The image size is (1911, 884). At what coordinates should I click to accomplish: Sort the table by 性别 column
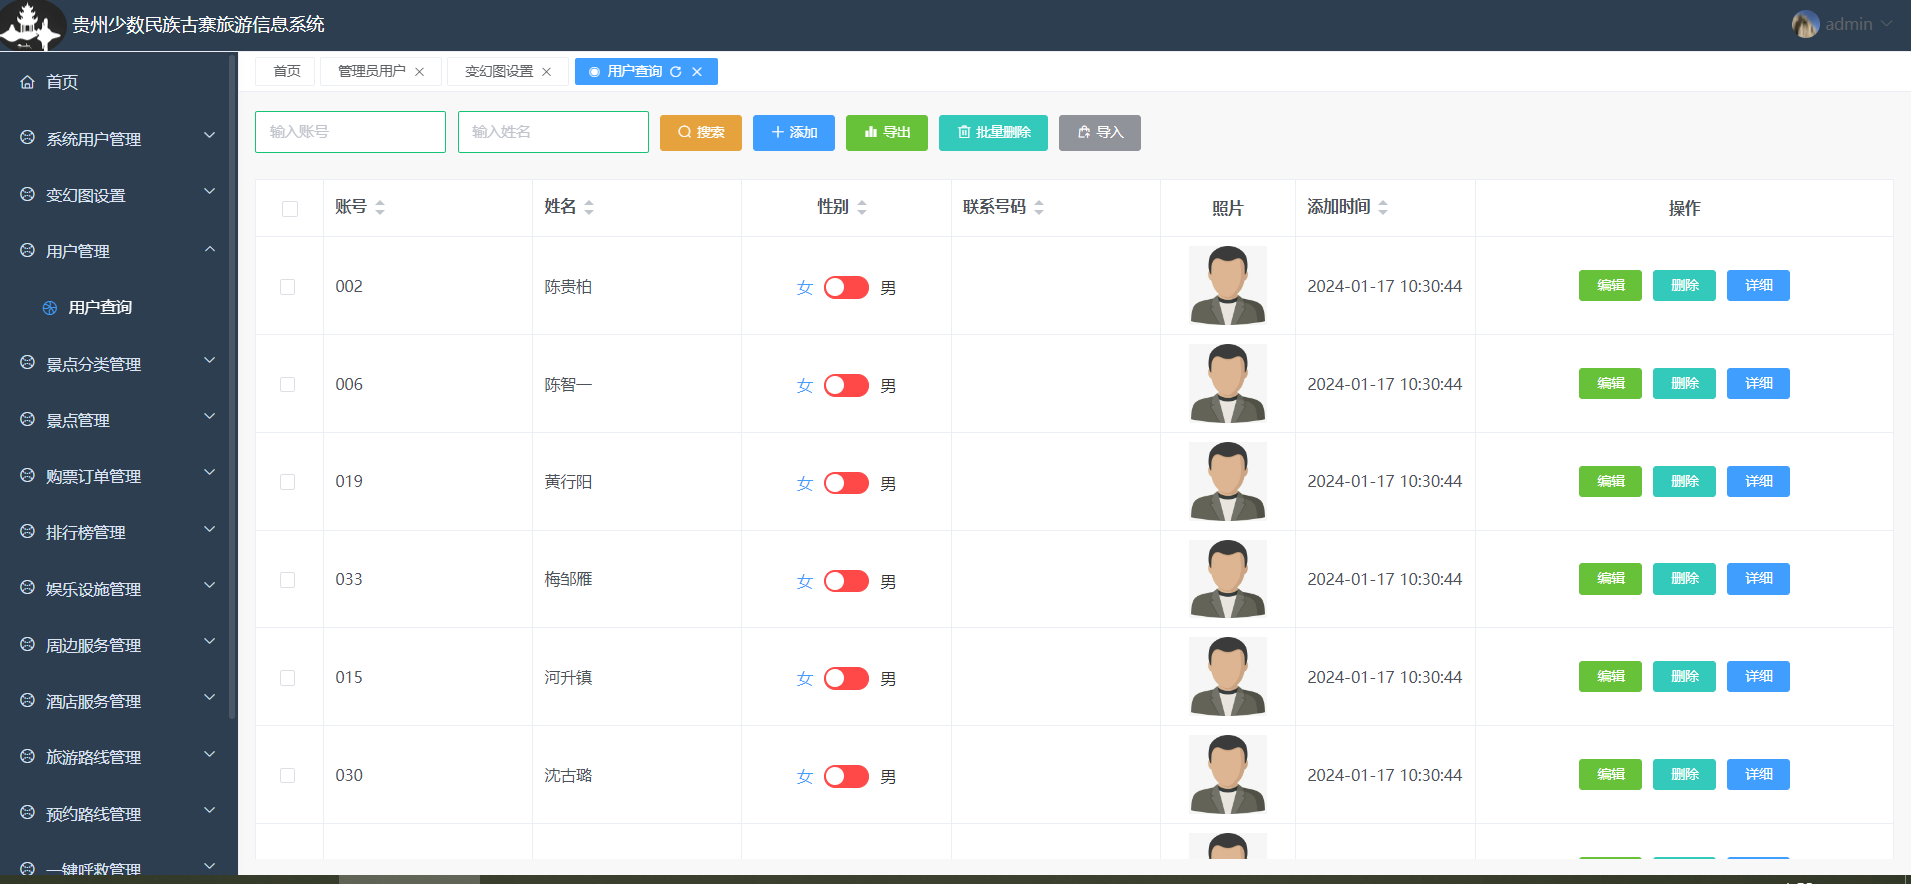coord(862,207)
